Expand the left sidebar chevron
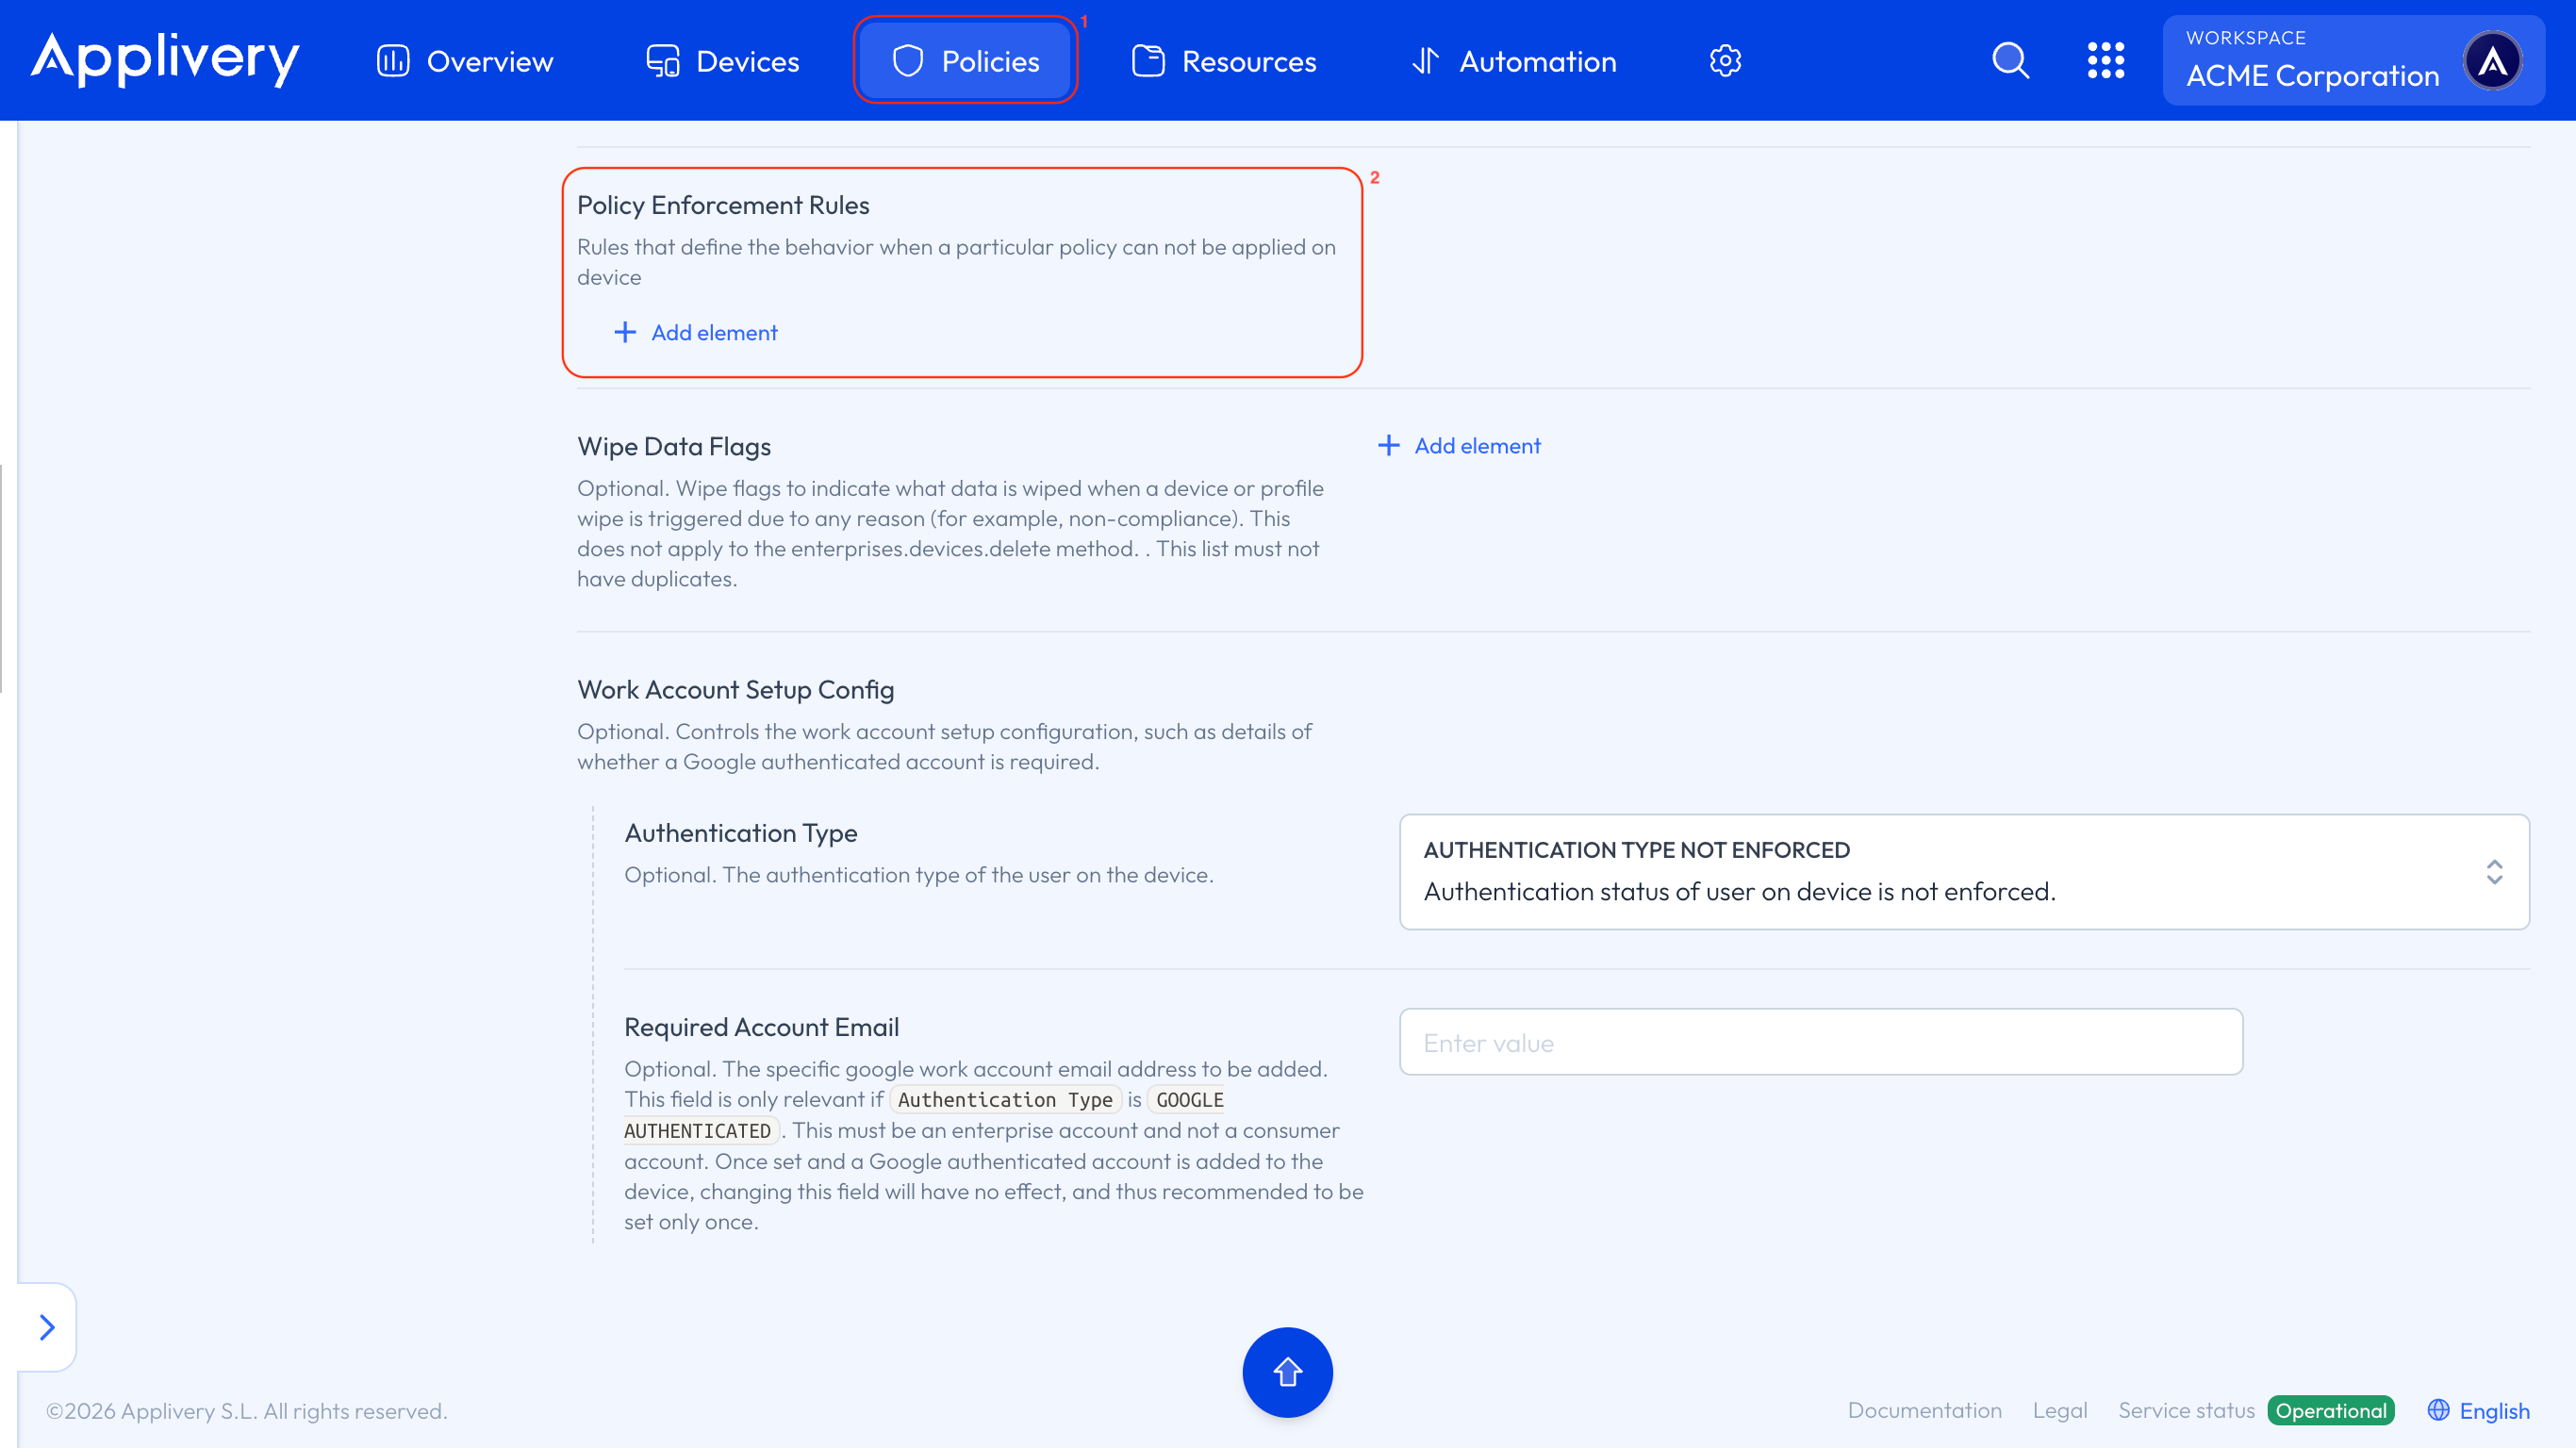The width and height of the screenshot is (2576, 1448). point(47,1327)
